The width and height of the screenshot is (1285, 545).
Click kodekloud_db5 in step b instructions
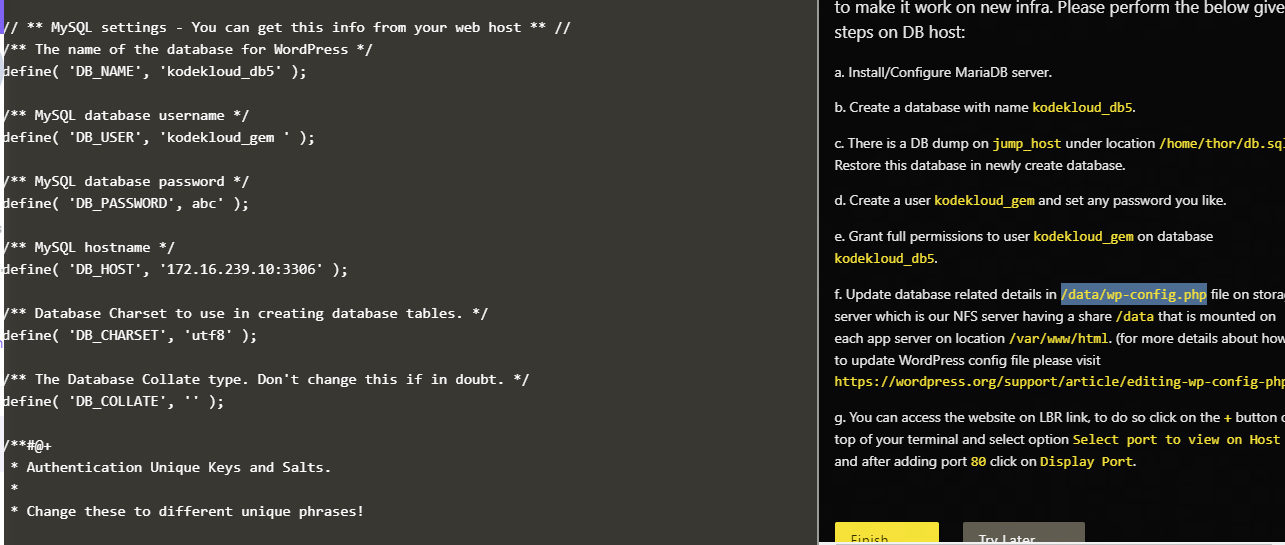pyautogui.click(x=1083, y=108)
